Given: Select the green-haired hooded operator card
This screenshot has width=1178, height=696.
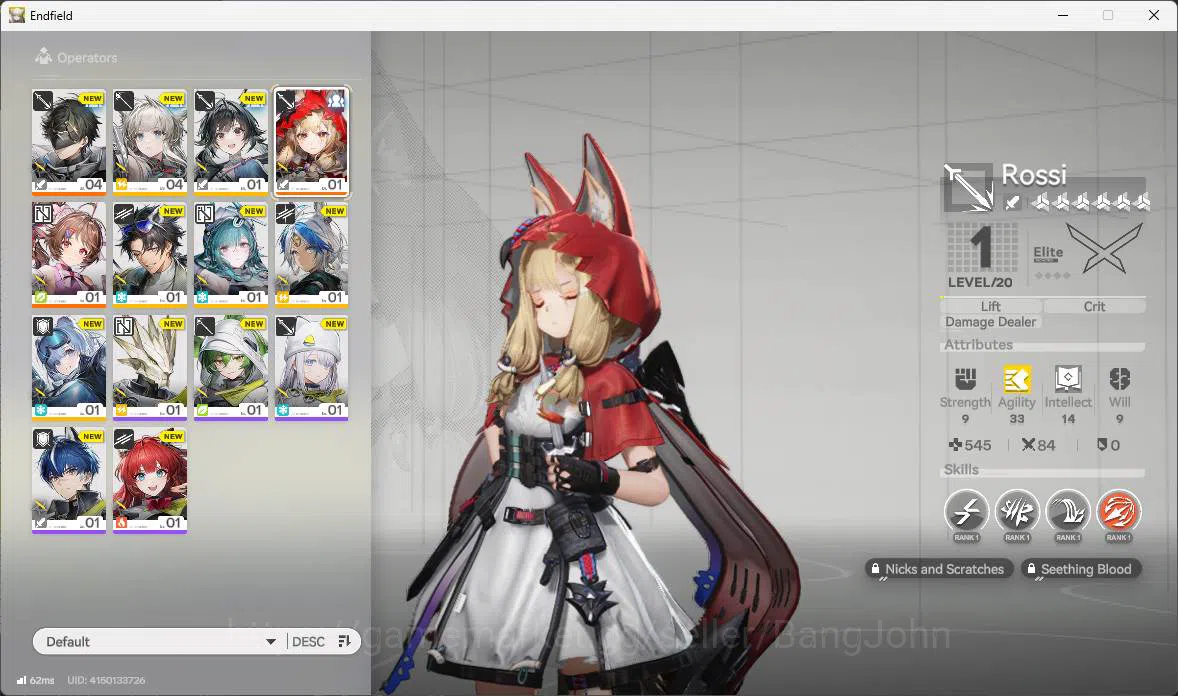Looking at the screenshot, I should coord(231,368).
